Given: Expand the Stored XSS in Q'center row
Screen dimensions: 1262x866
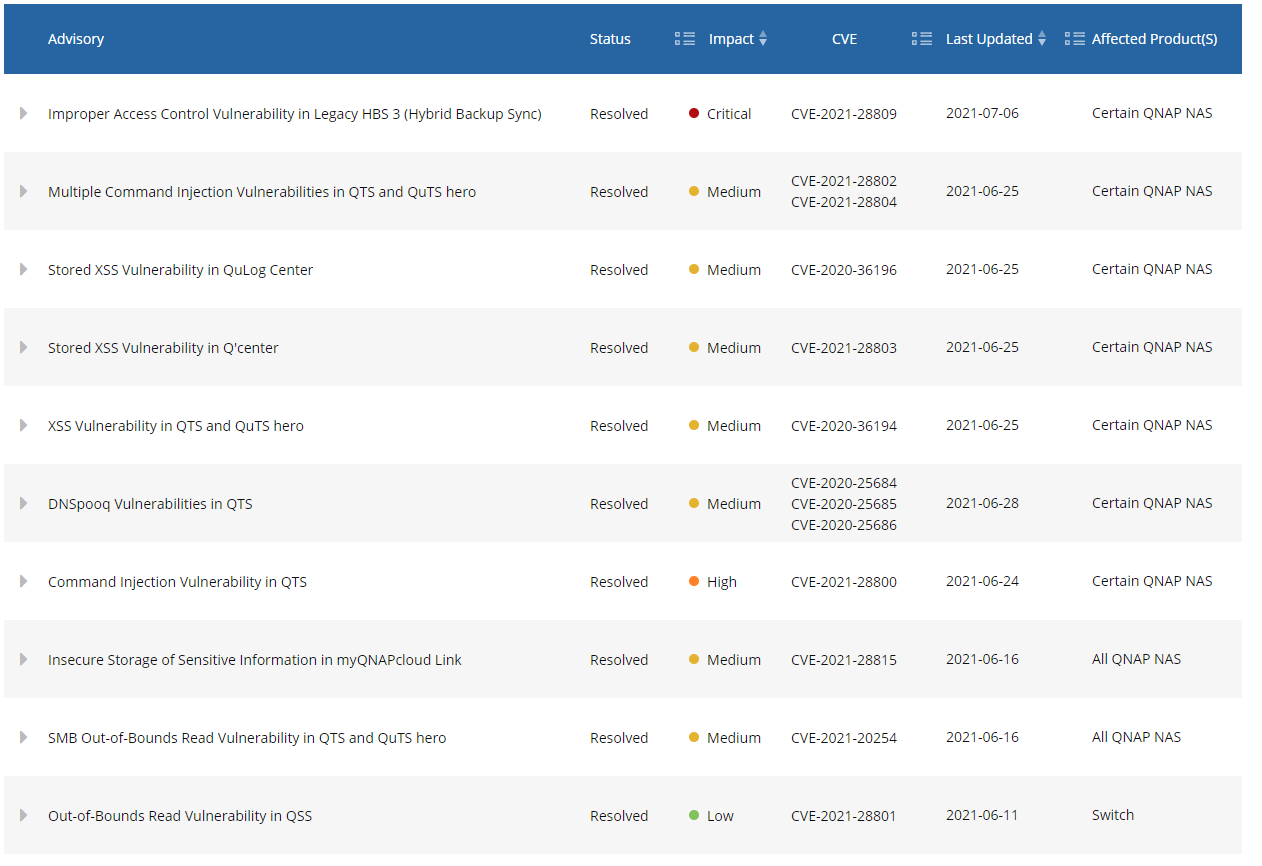Looking at the screenshot, I should (23, 347).
